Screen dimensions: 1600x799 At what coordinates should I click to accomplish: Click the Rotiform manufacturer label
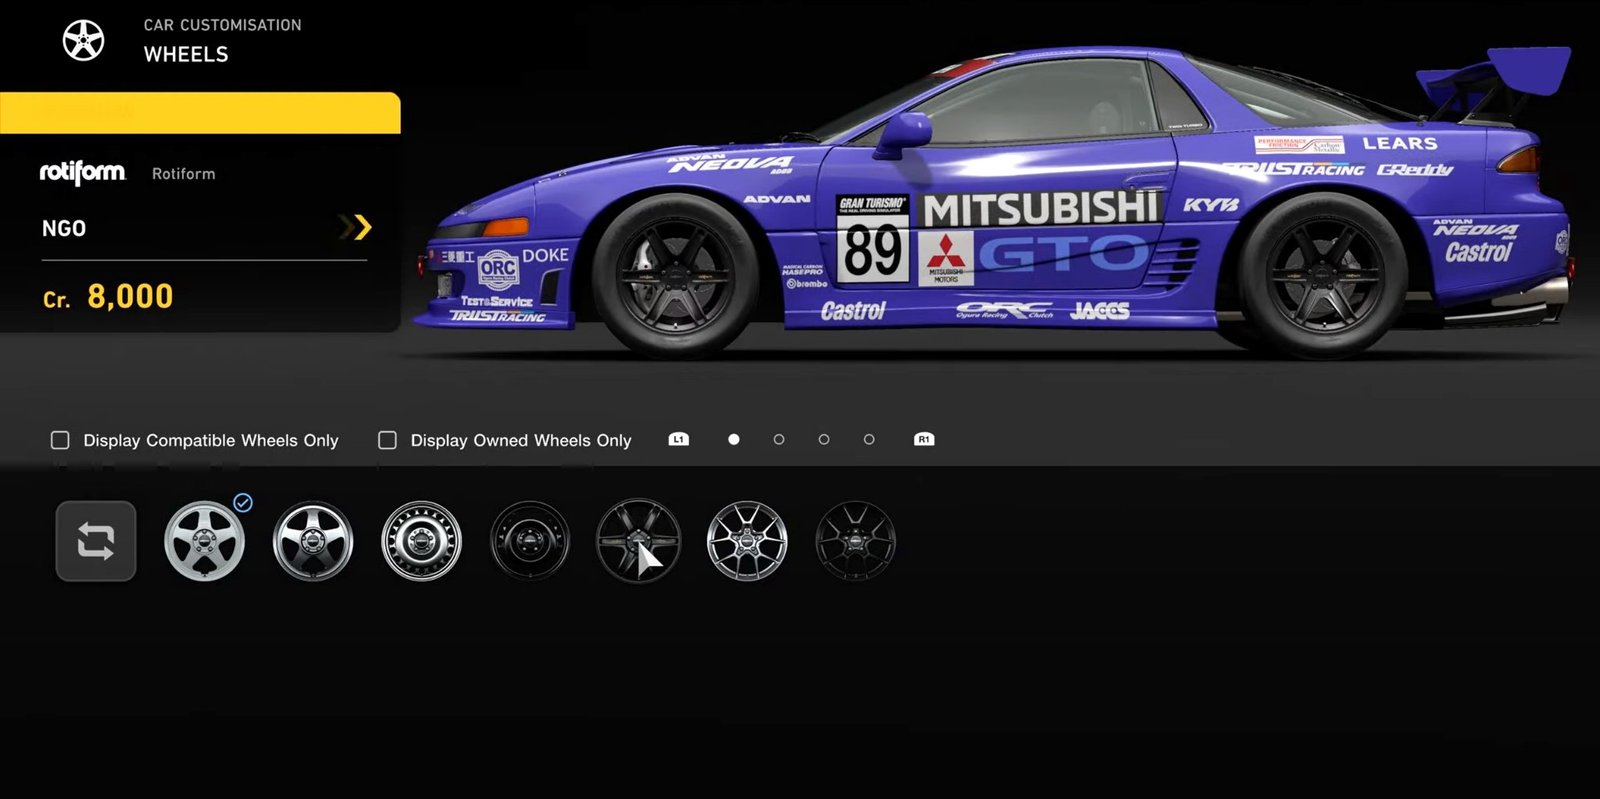click(184, 174)
